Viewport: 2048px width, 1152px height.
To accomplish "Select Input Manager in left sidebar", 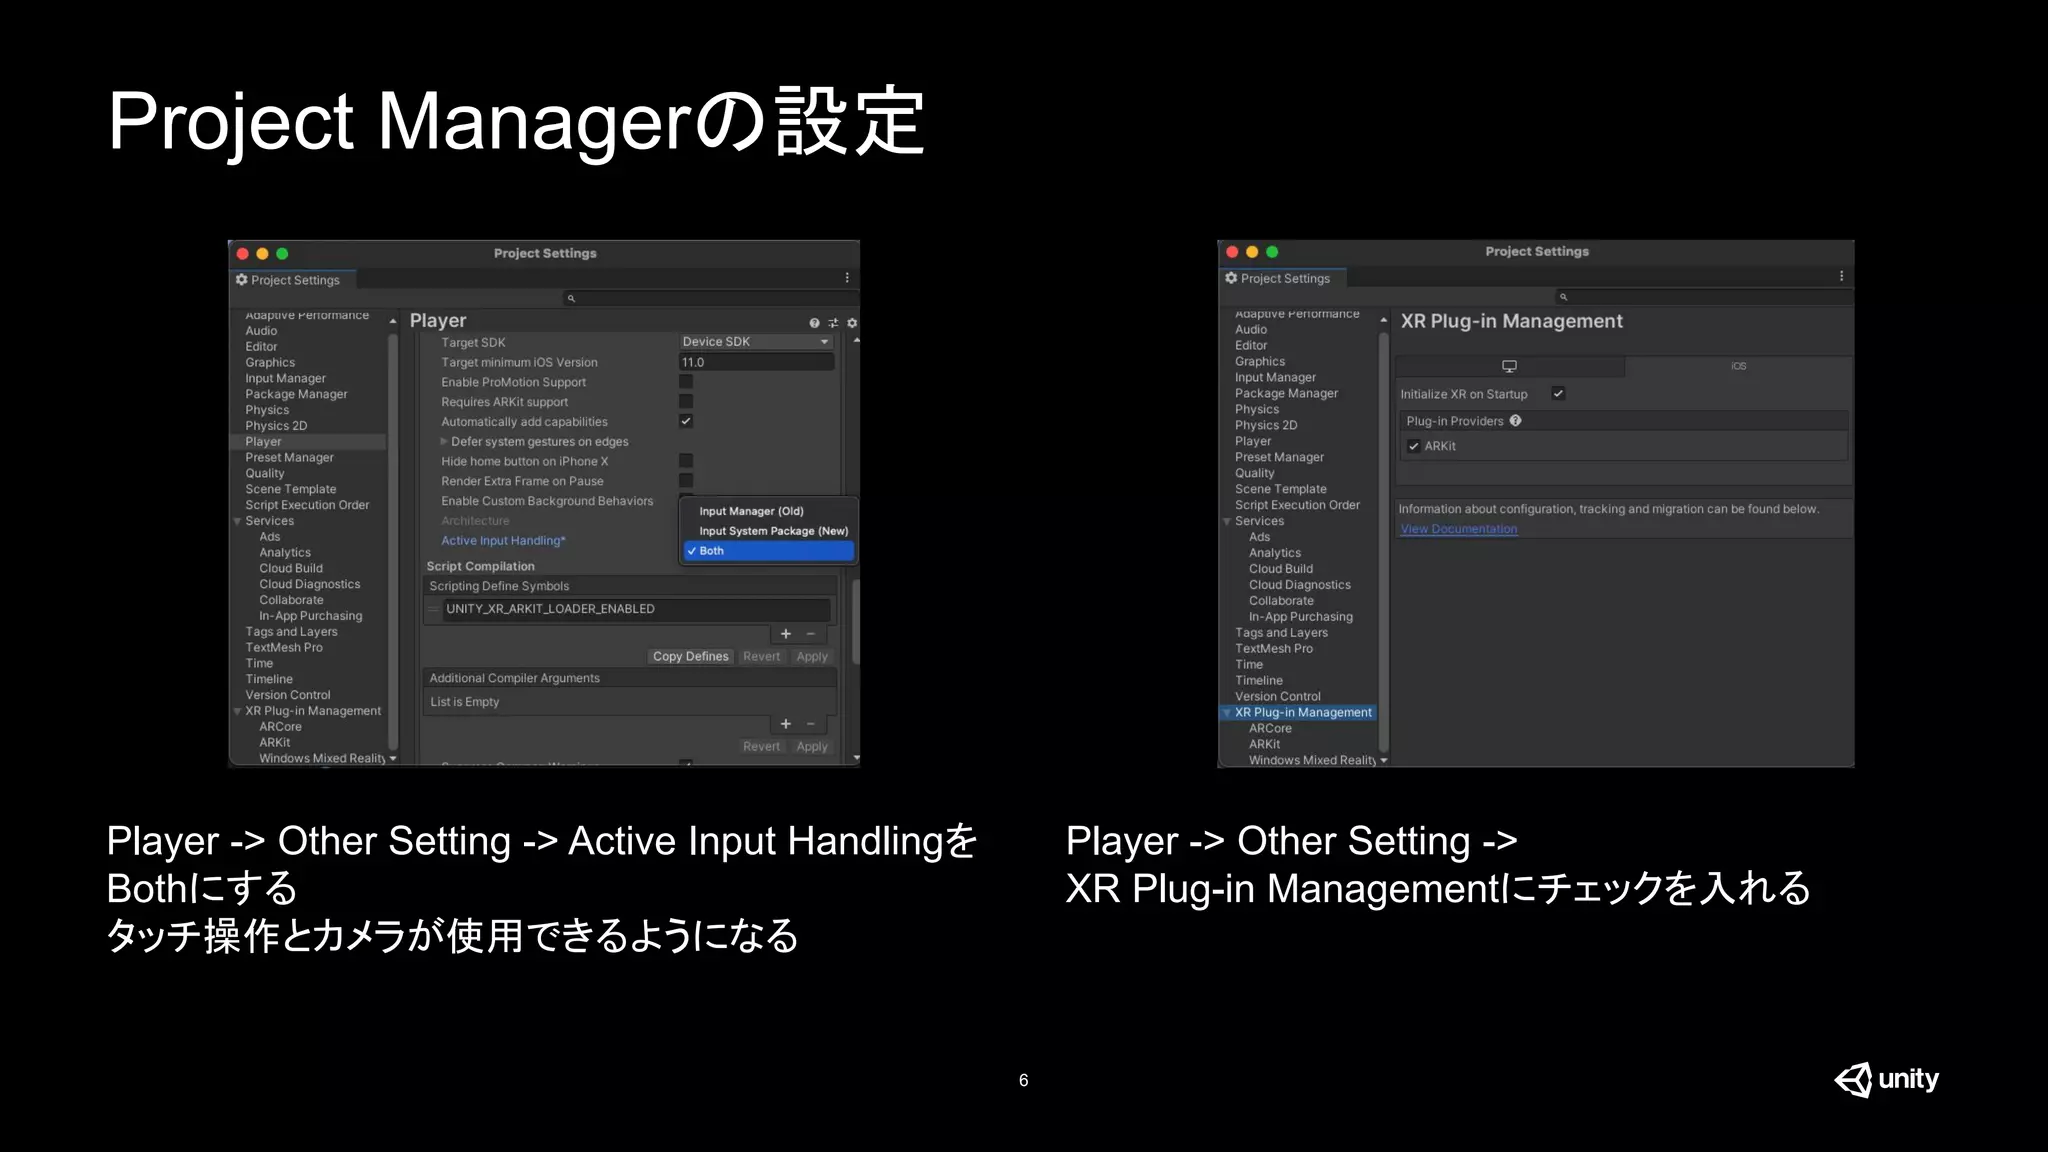I will click(x=286, y=378).
